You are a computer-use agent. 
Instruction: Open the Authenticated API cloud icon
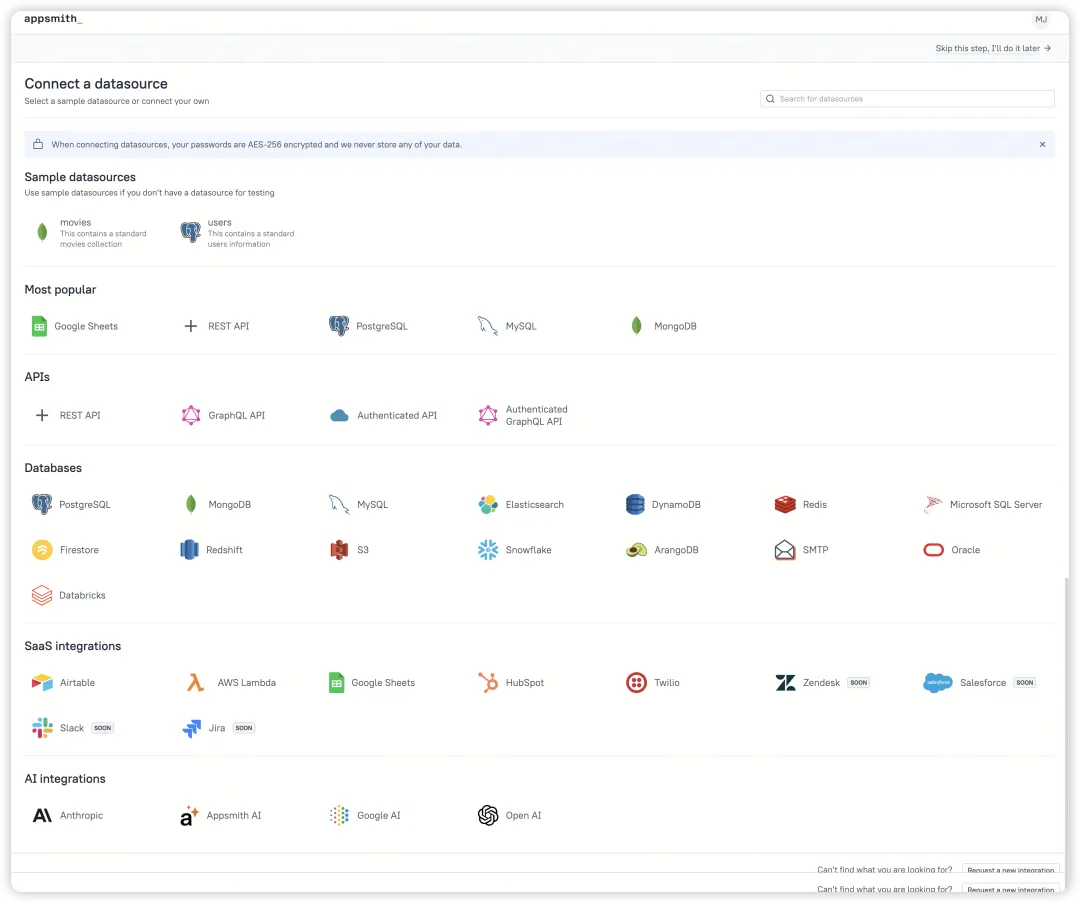(339, 415)
